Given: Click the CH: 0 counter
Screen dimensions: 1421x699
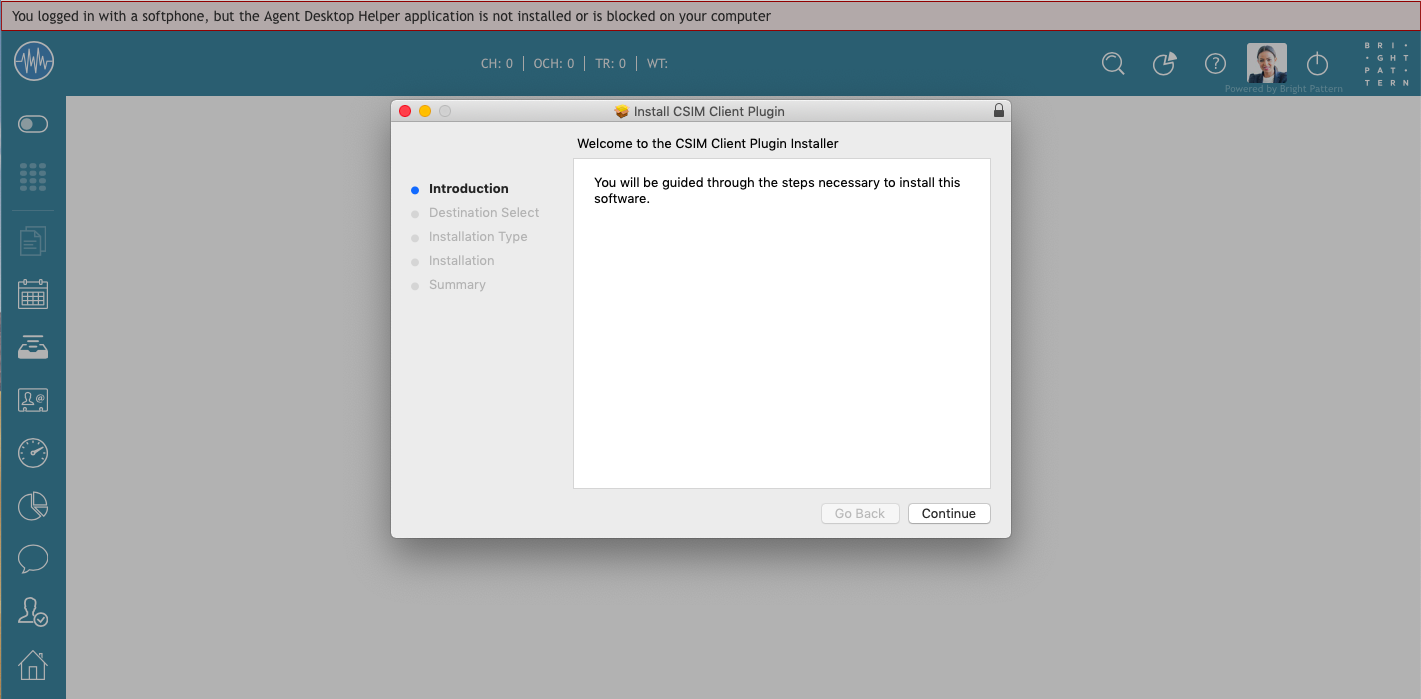Looking at the screenshot, I should coord(497,64).
